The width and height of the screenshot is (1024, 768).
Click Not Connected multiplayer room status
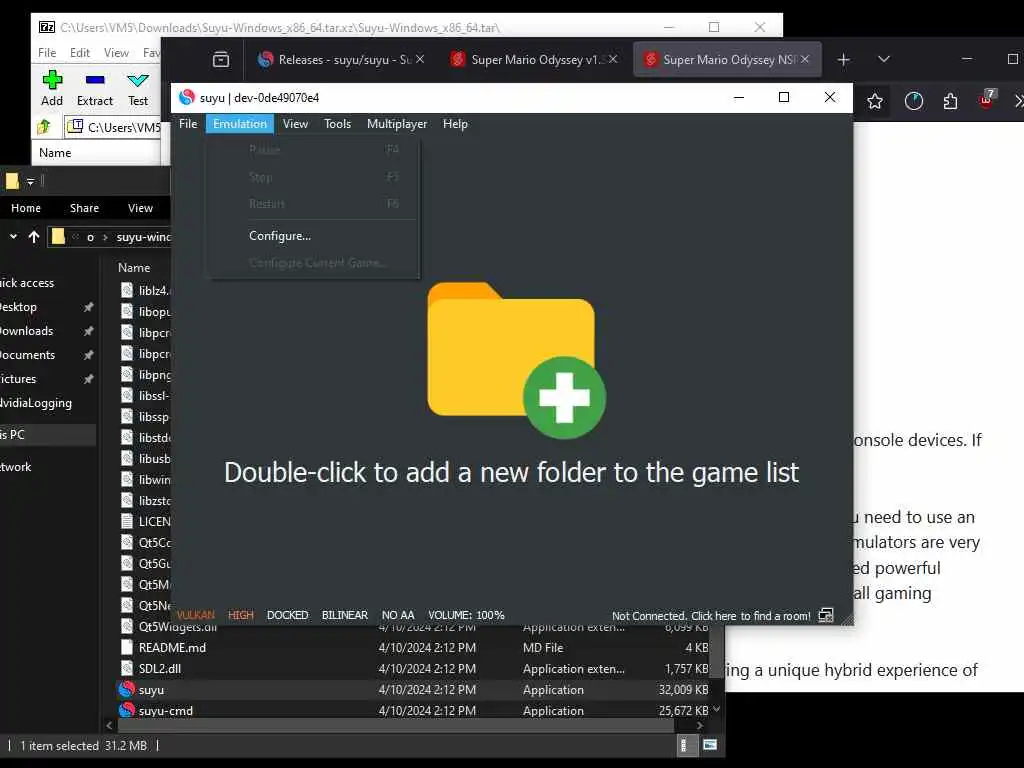711,616
